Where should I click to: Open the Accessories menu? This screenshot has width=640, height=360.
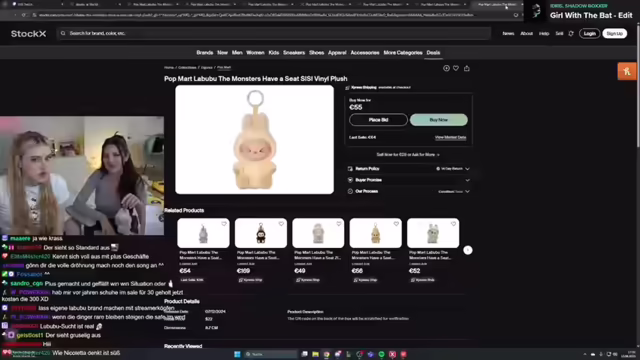tap(365, 53)
